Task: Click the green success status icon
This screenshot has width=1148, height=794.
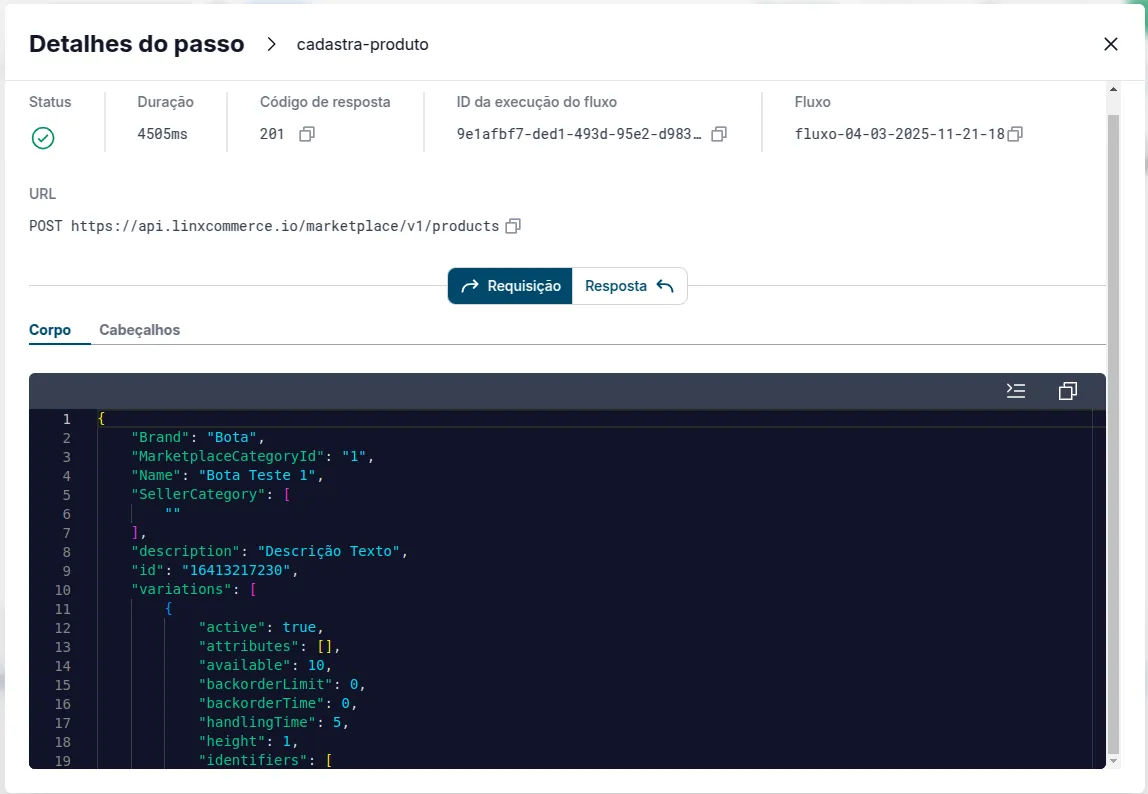Action: tap(43, 138)
